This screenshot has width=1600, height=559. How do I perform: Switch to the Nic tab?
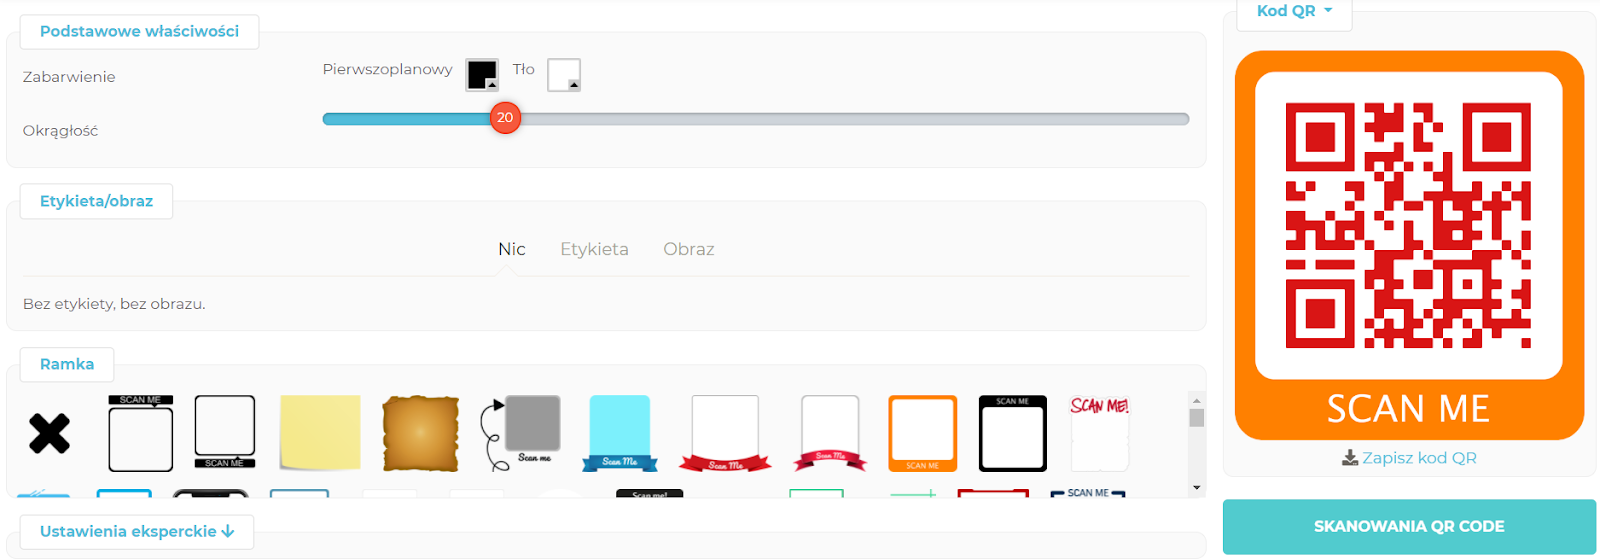pyautogui.click(x=512, y=249)
